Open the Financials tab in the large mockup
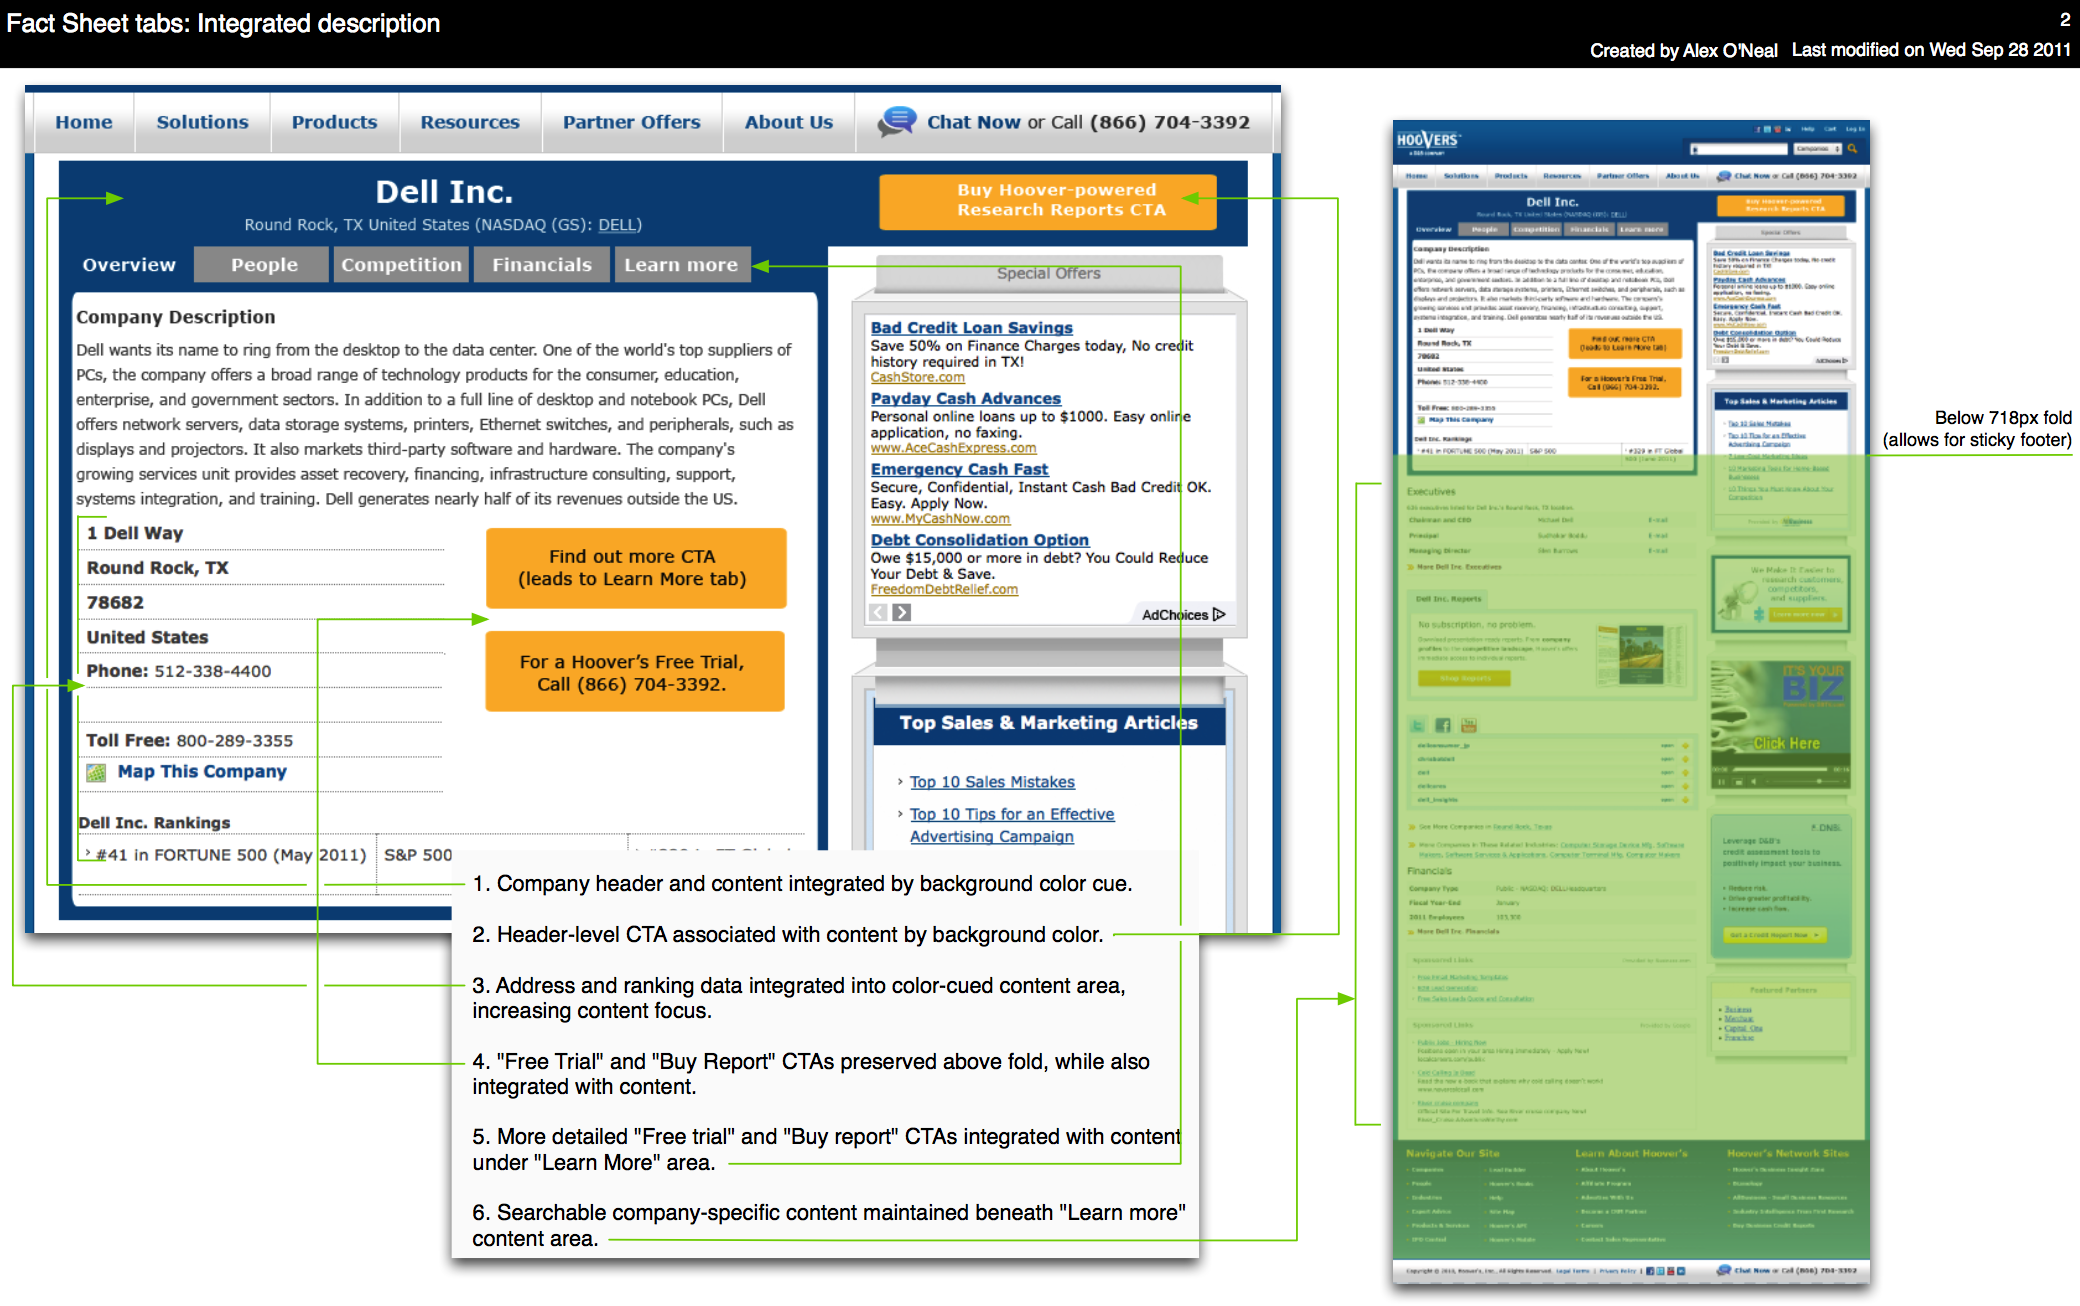 coord(541,265)
